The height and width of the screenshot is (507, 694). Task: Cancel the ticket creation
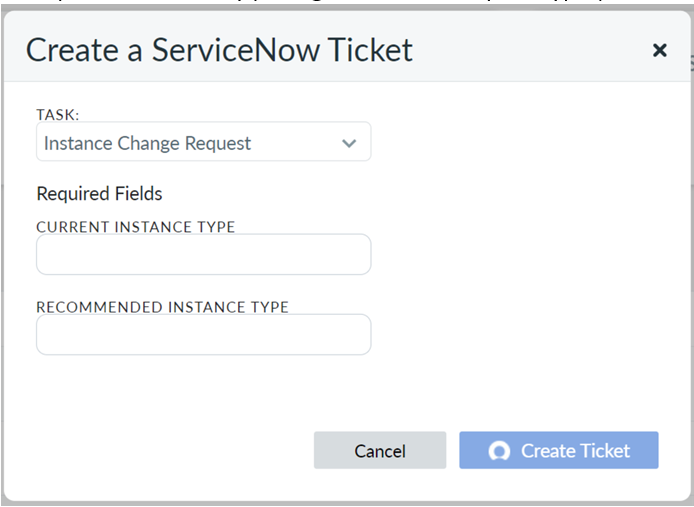tap(380, 450)
